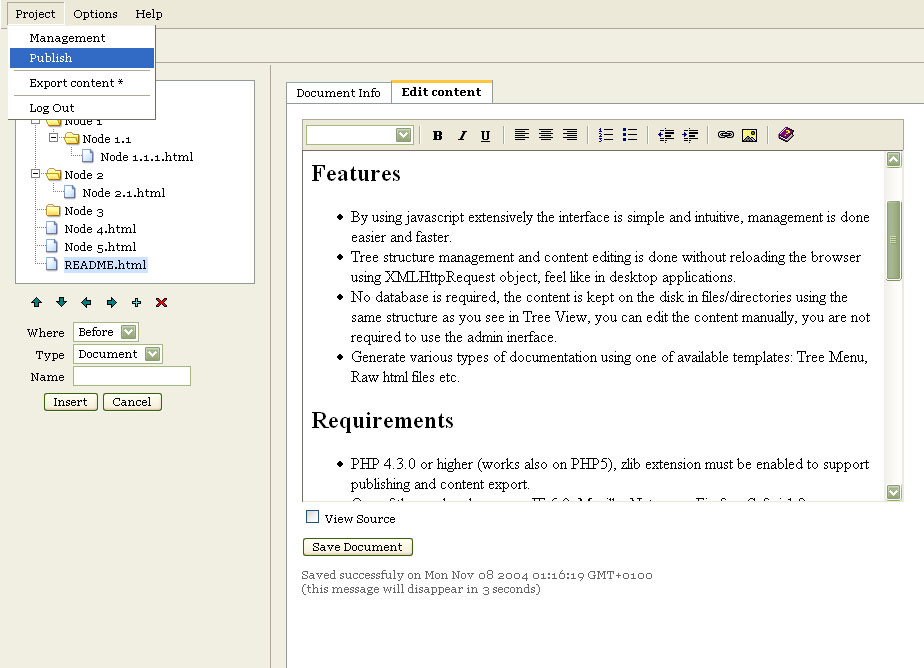The width and height of the screenshot is (924, 668).
Task: Click the insert hyperlink icon
Action: pos(726,135)
